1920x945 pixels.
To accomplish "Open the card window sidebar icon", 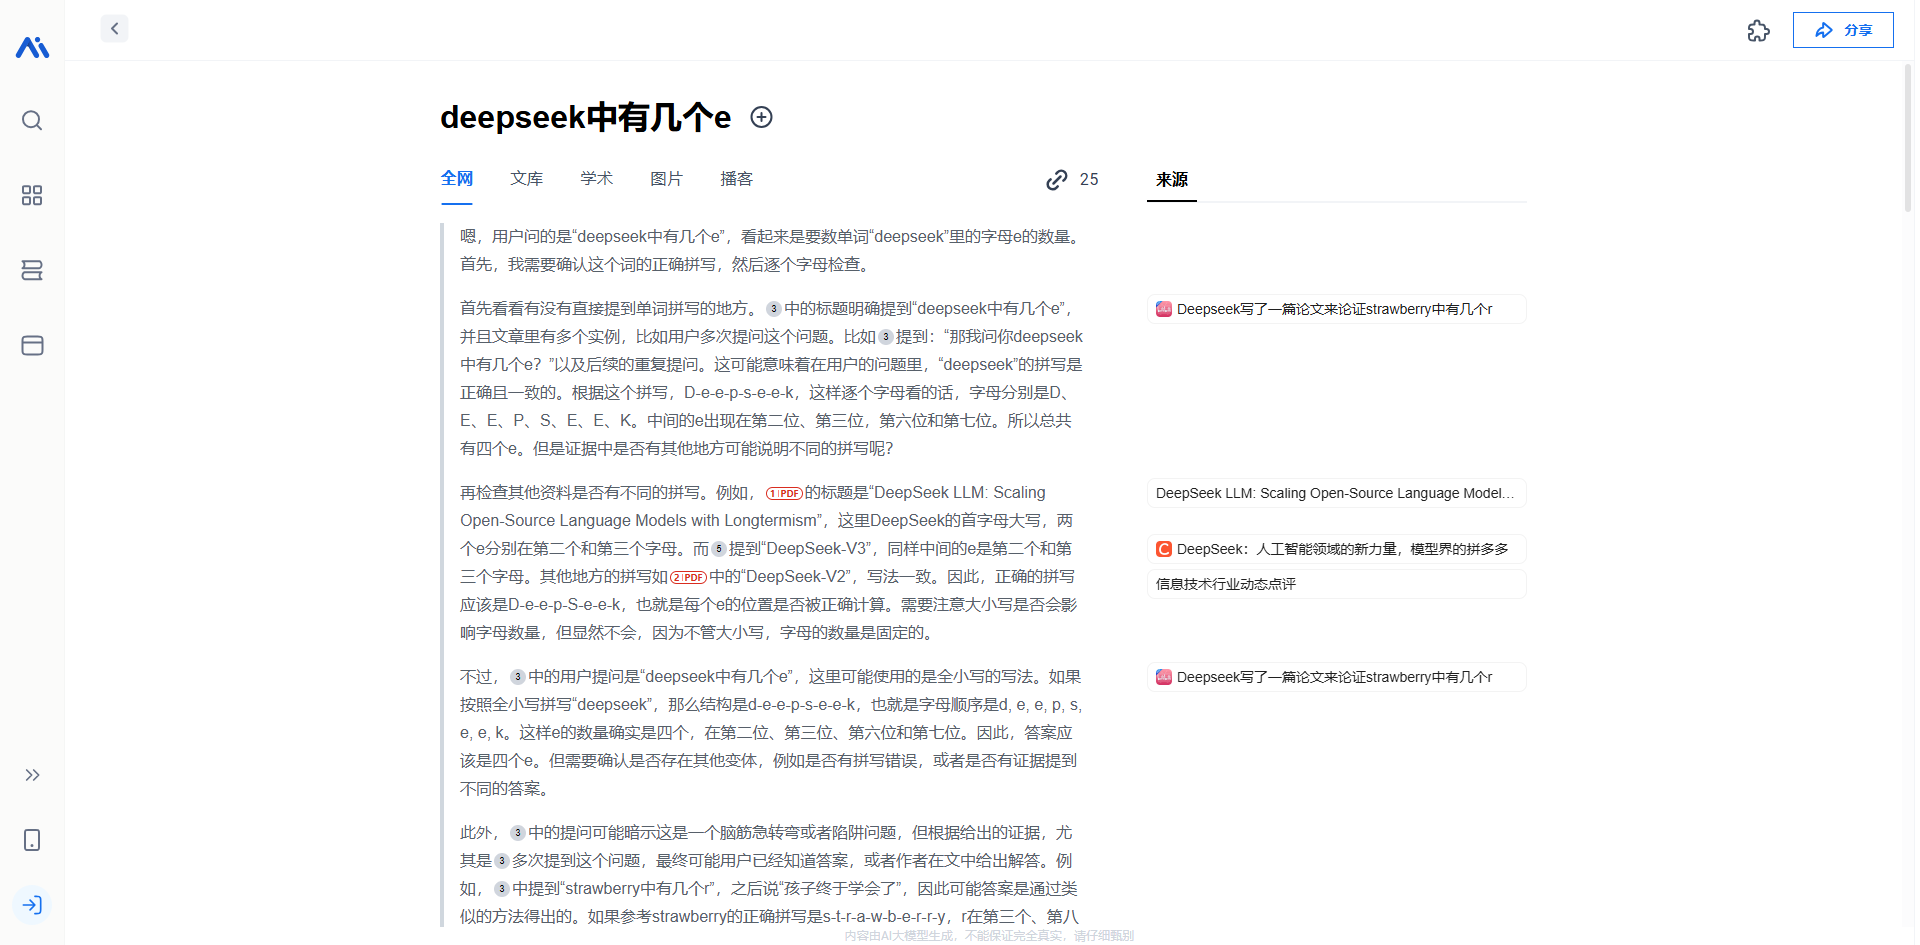I will click(32, 345).
